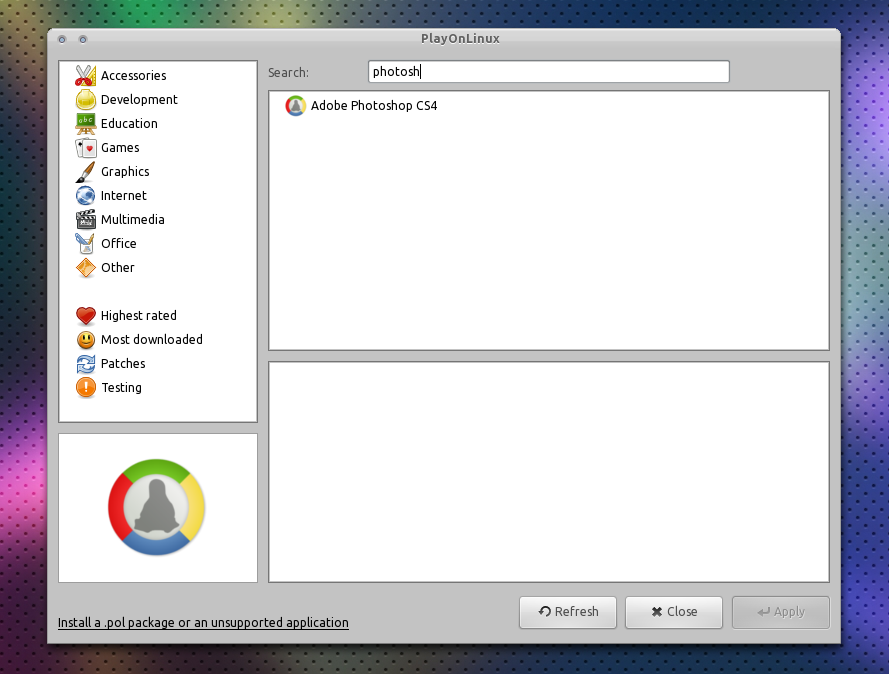
Task: Click the Apply button
Action: (x=780, y=612)
